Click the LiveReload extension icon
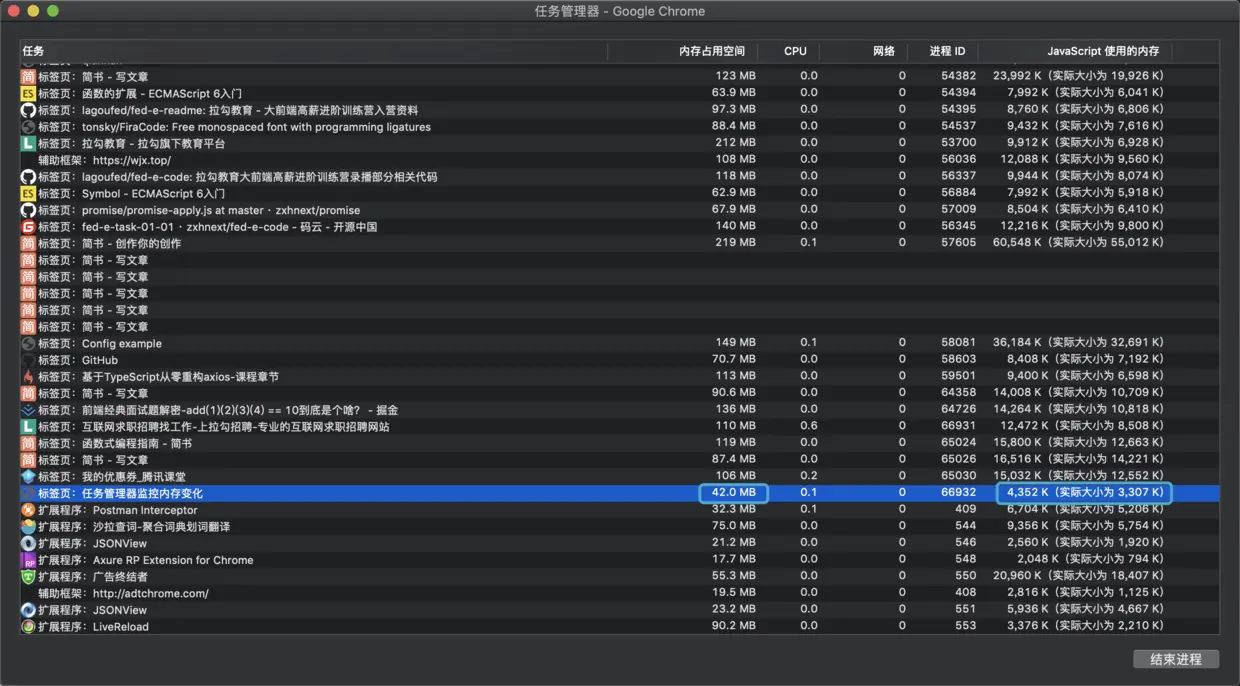The image size is (1240, 686). [28, 627]
